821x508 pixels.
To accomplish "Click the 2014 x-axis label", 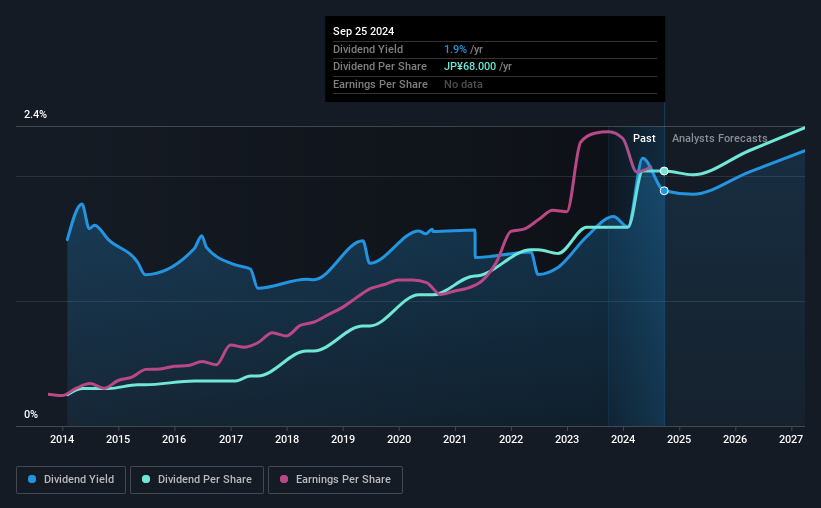I will 62,439.
